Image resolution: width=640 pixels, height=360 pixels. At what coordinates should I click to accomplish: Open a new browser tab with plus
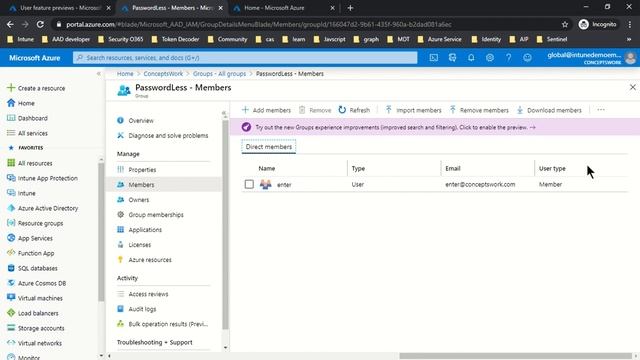[350, 8]
